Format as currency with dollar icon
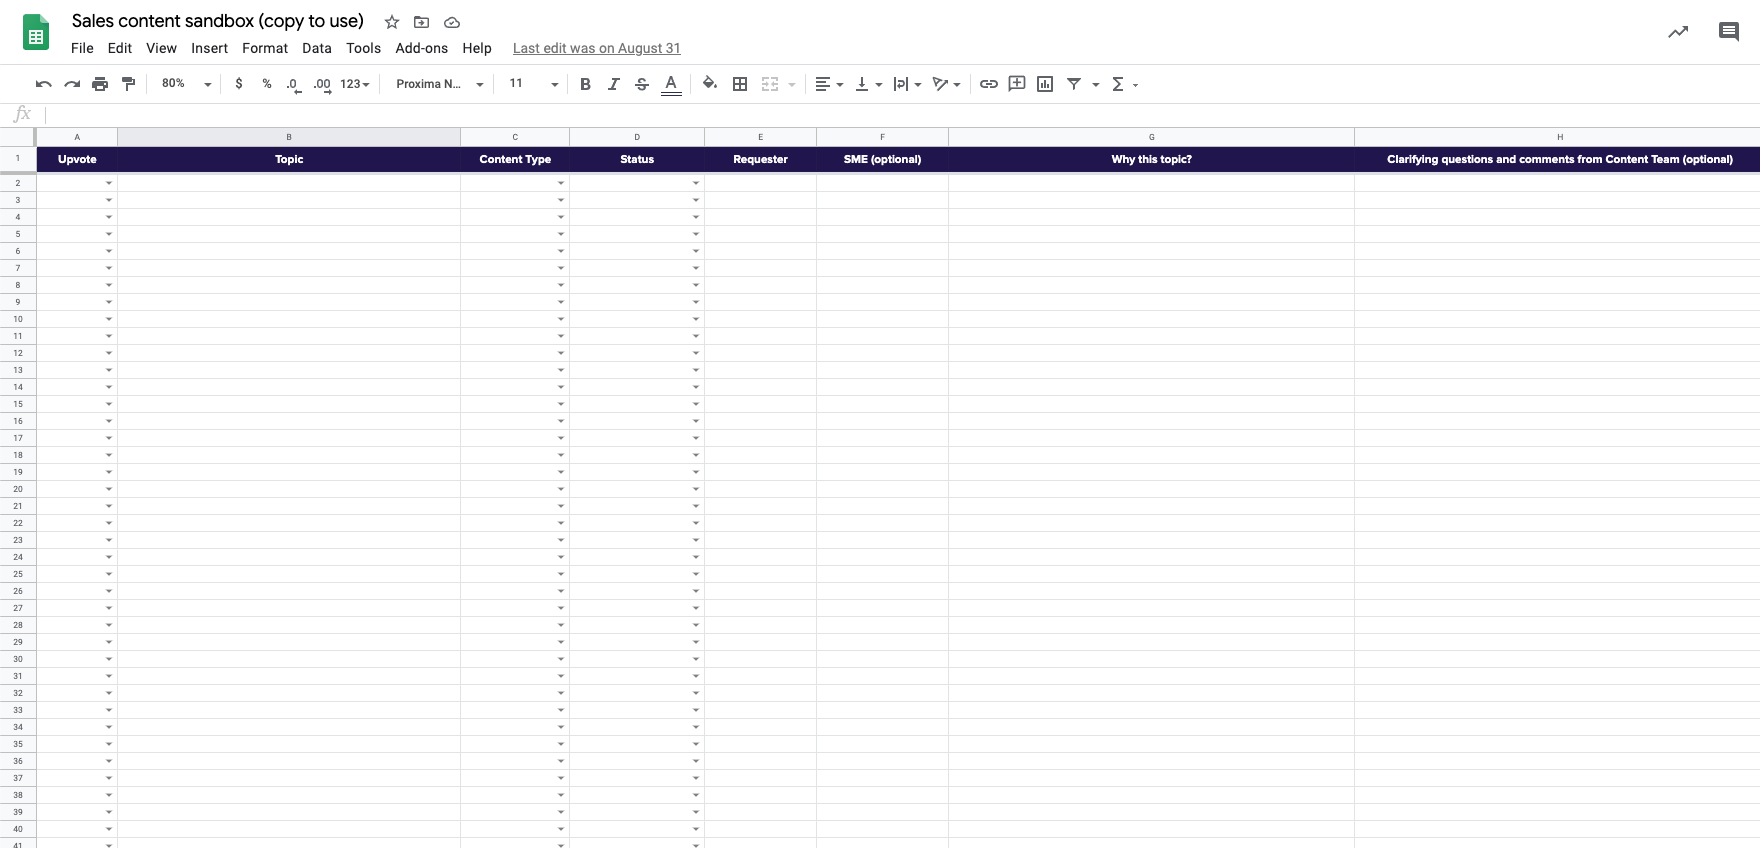1760x848 pixels. coord(239,84)
